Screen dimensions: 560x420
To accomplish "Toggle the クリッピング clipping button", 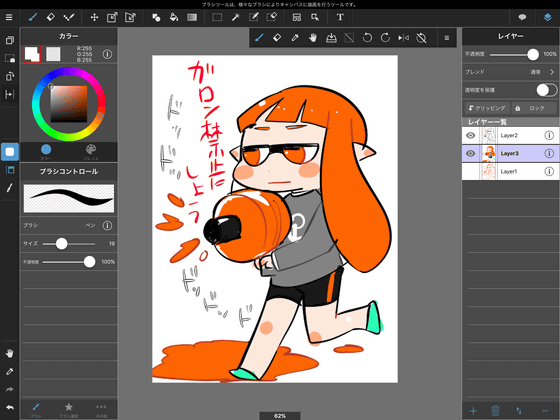I will [x=487, y=108].
